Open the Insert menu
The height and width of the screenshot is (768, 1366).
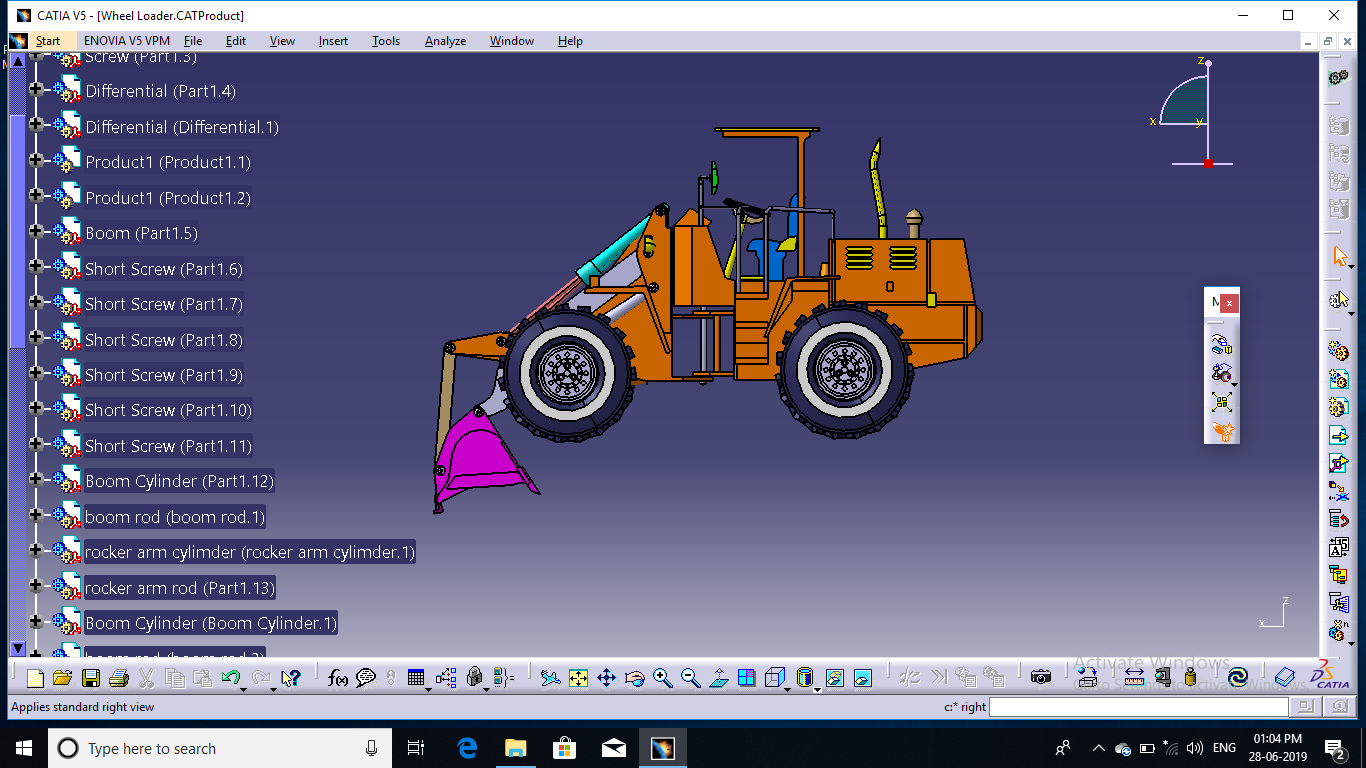(x=333, y=41)
